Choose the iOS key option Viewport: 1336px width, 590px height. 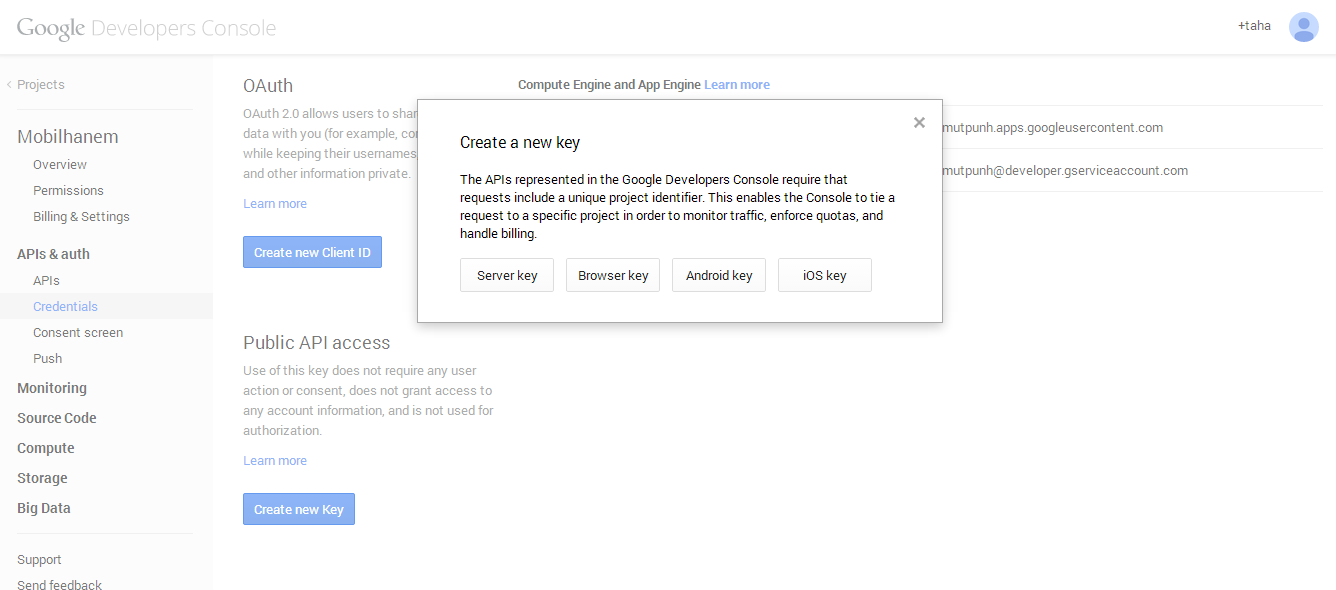pyautogui.click(x=825, y=275)
